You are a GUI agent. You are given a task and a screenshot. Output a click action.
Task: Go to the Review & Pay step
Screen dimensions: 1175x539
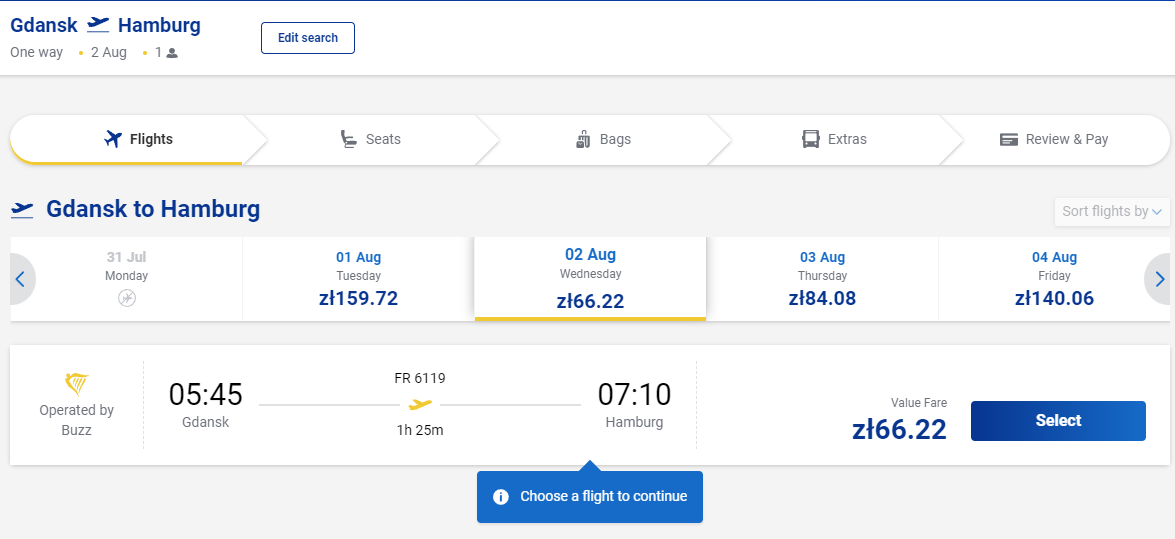click(x=1054, y=139)
